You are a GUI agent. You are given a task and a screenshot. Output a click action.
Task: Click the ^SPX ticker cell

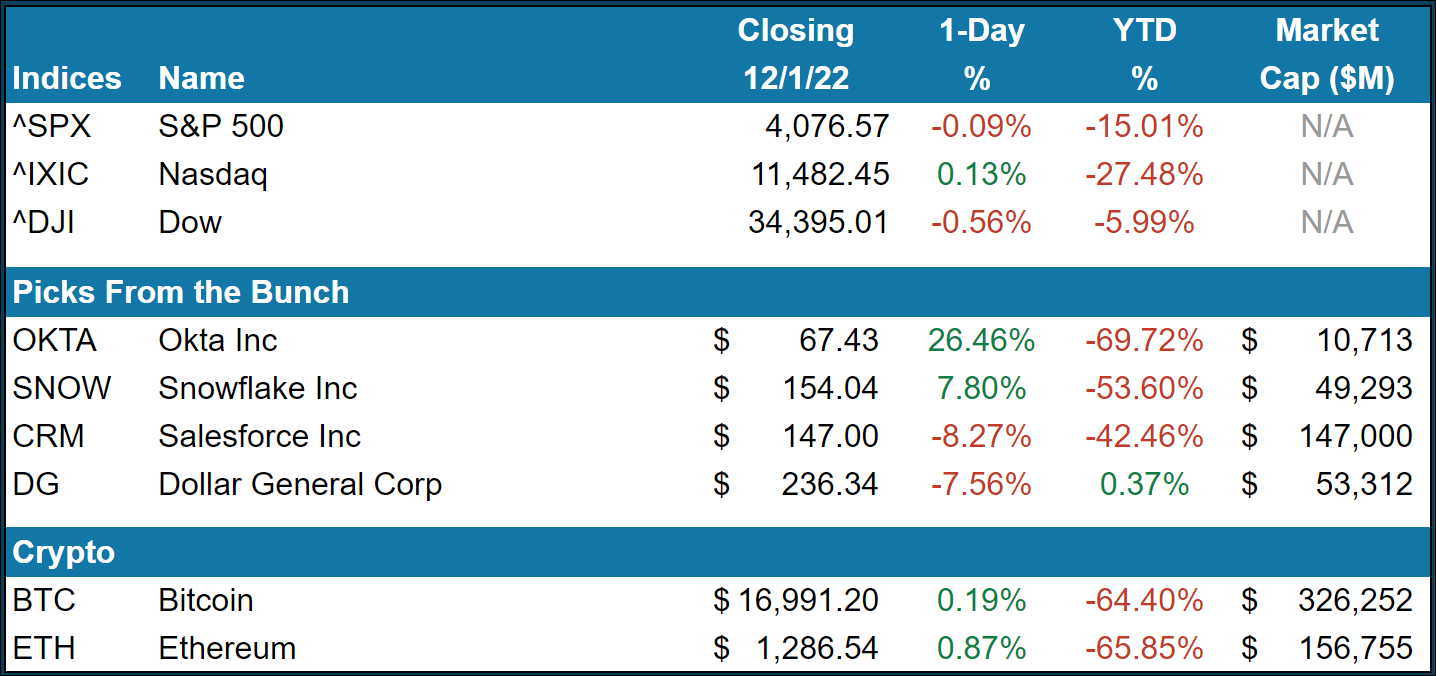[51, 126]
